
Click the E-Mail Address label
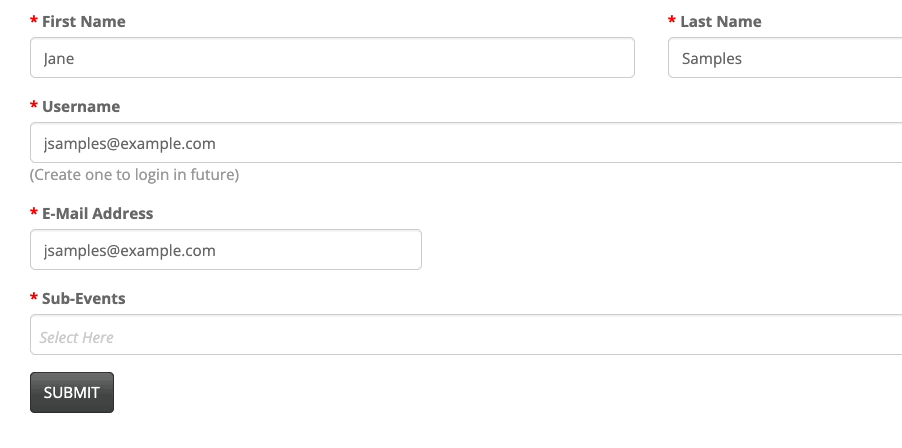click(x=98, y=213)
